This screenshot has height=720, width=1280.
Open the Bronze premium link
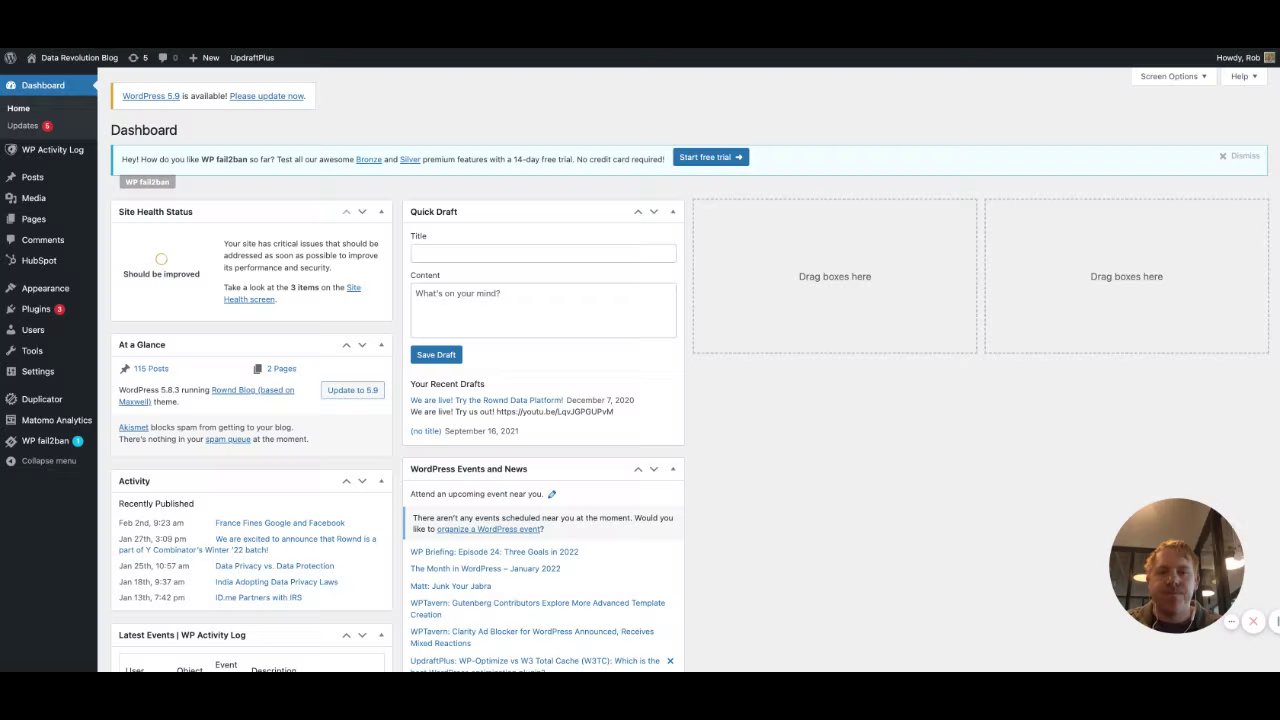click(369, 159)
